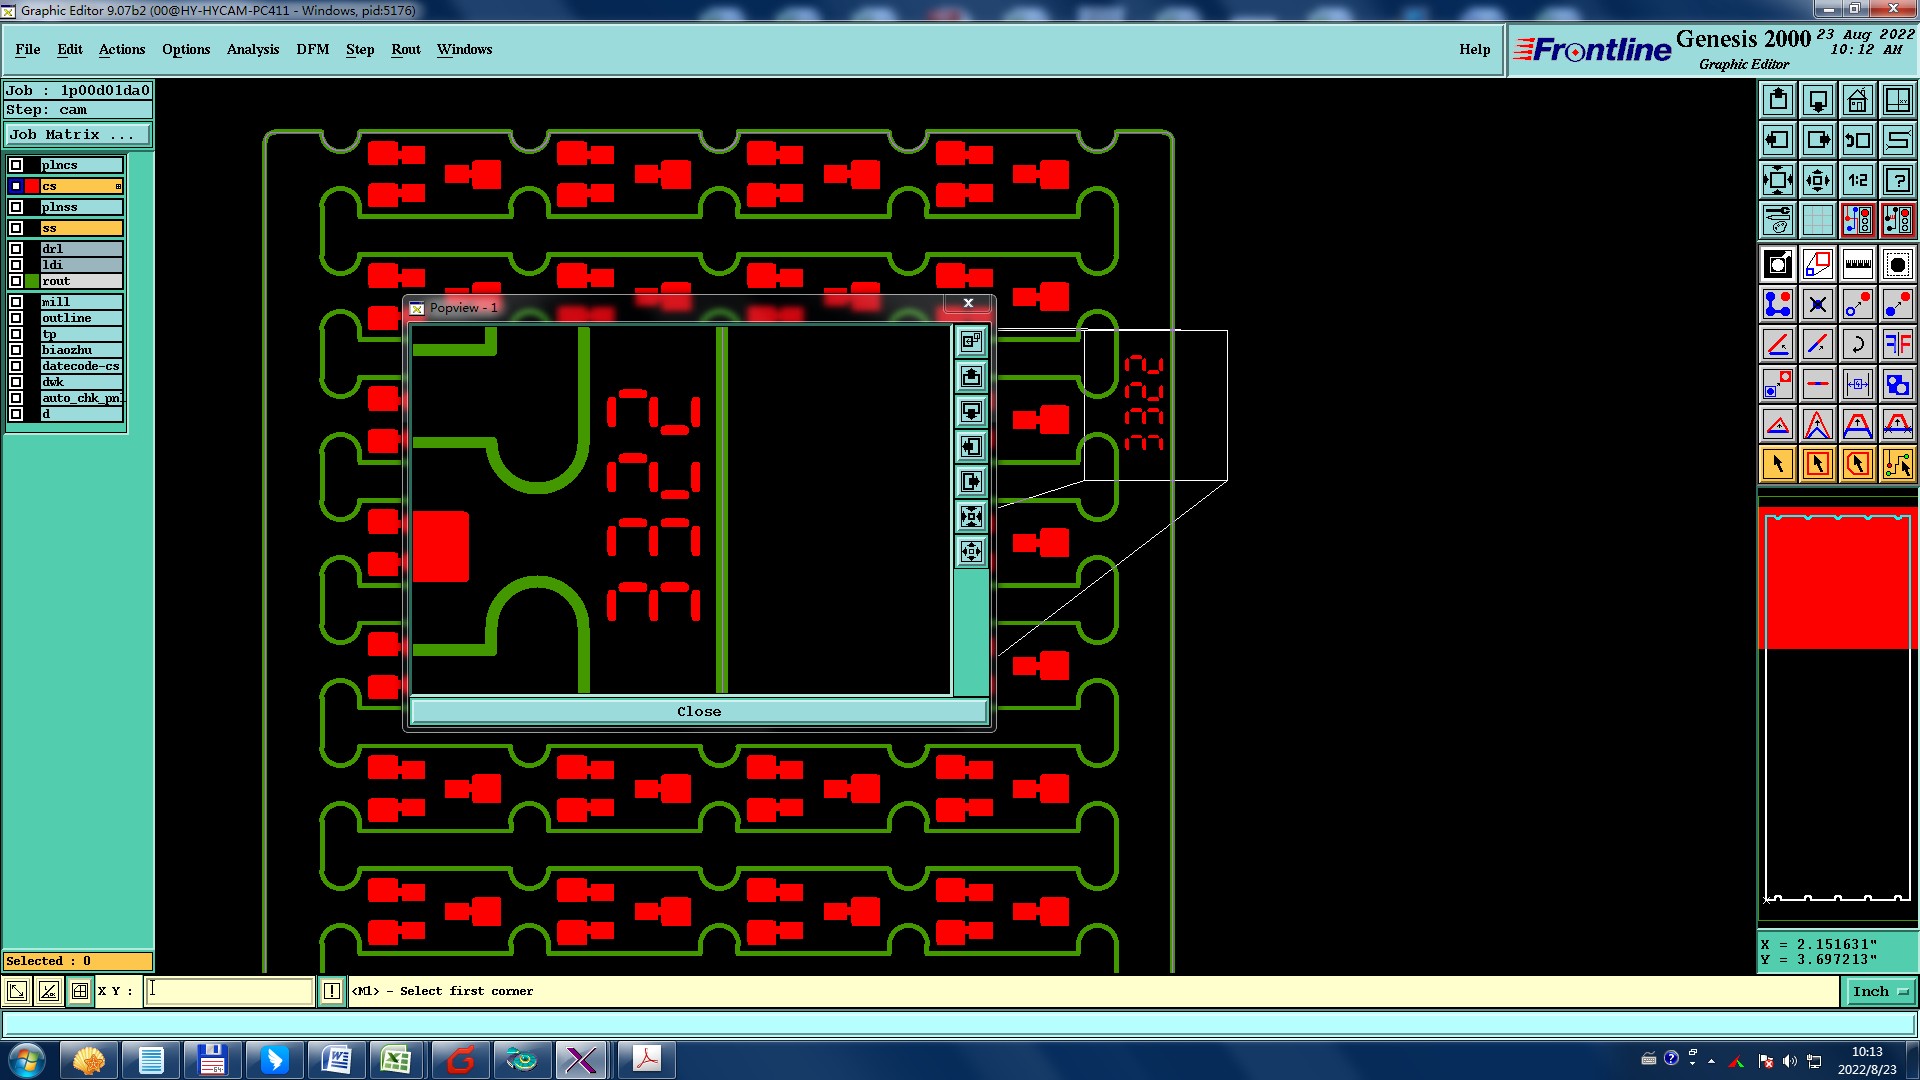Open the Word icon in the taskbar

coord(336,1059)
